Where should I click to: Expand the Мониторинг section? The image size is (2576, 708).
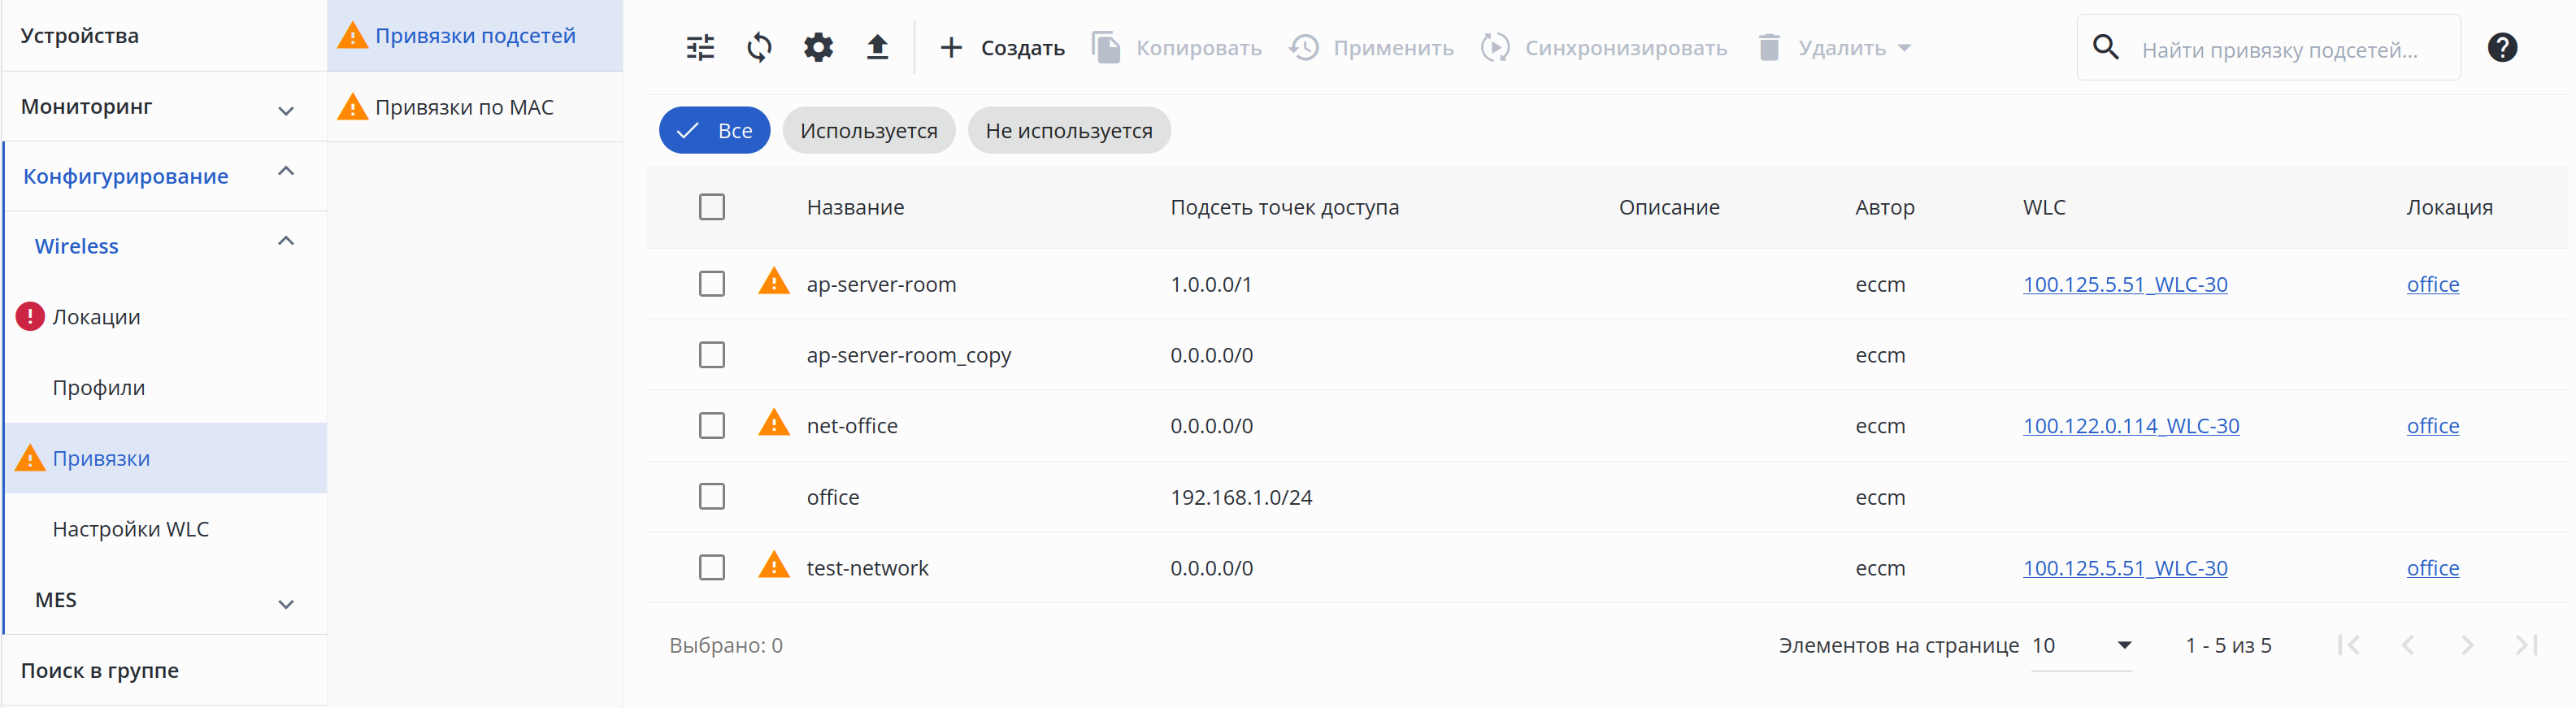(286, 109)
